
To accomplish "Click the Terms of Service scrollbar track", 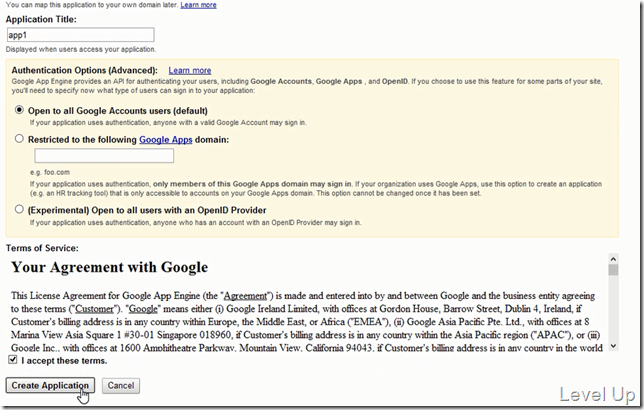I will click(x=613, y=308).
